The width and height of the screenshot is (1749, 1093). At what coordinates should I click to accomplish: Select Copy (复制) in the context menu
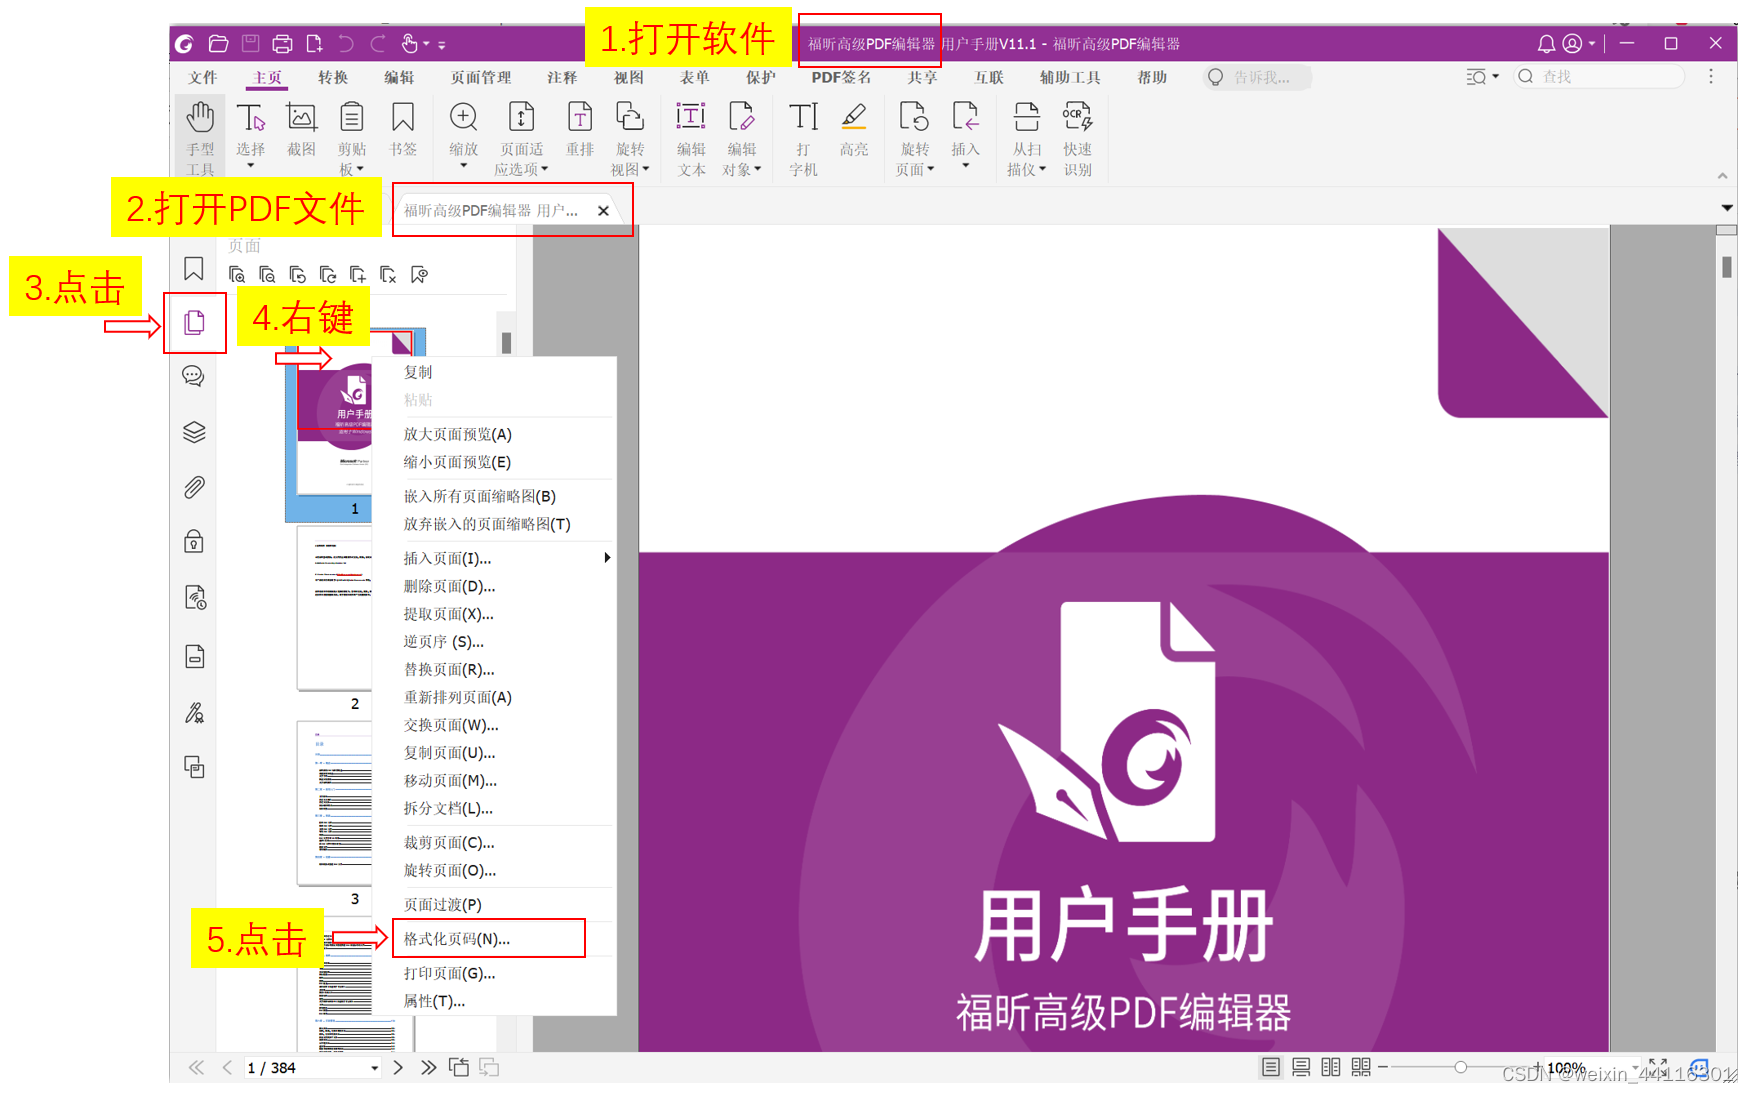point(494,372)
